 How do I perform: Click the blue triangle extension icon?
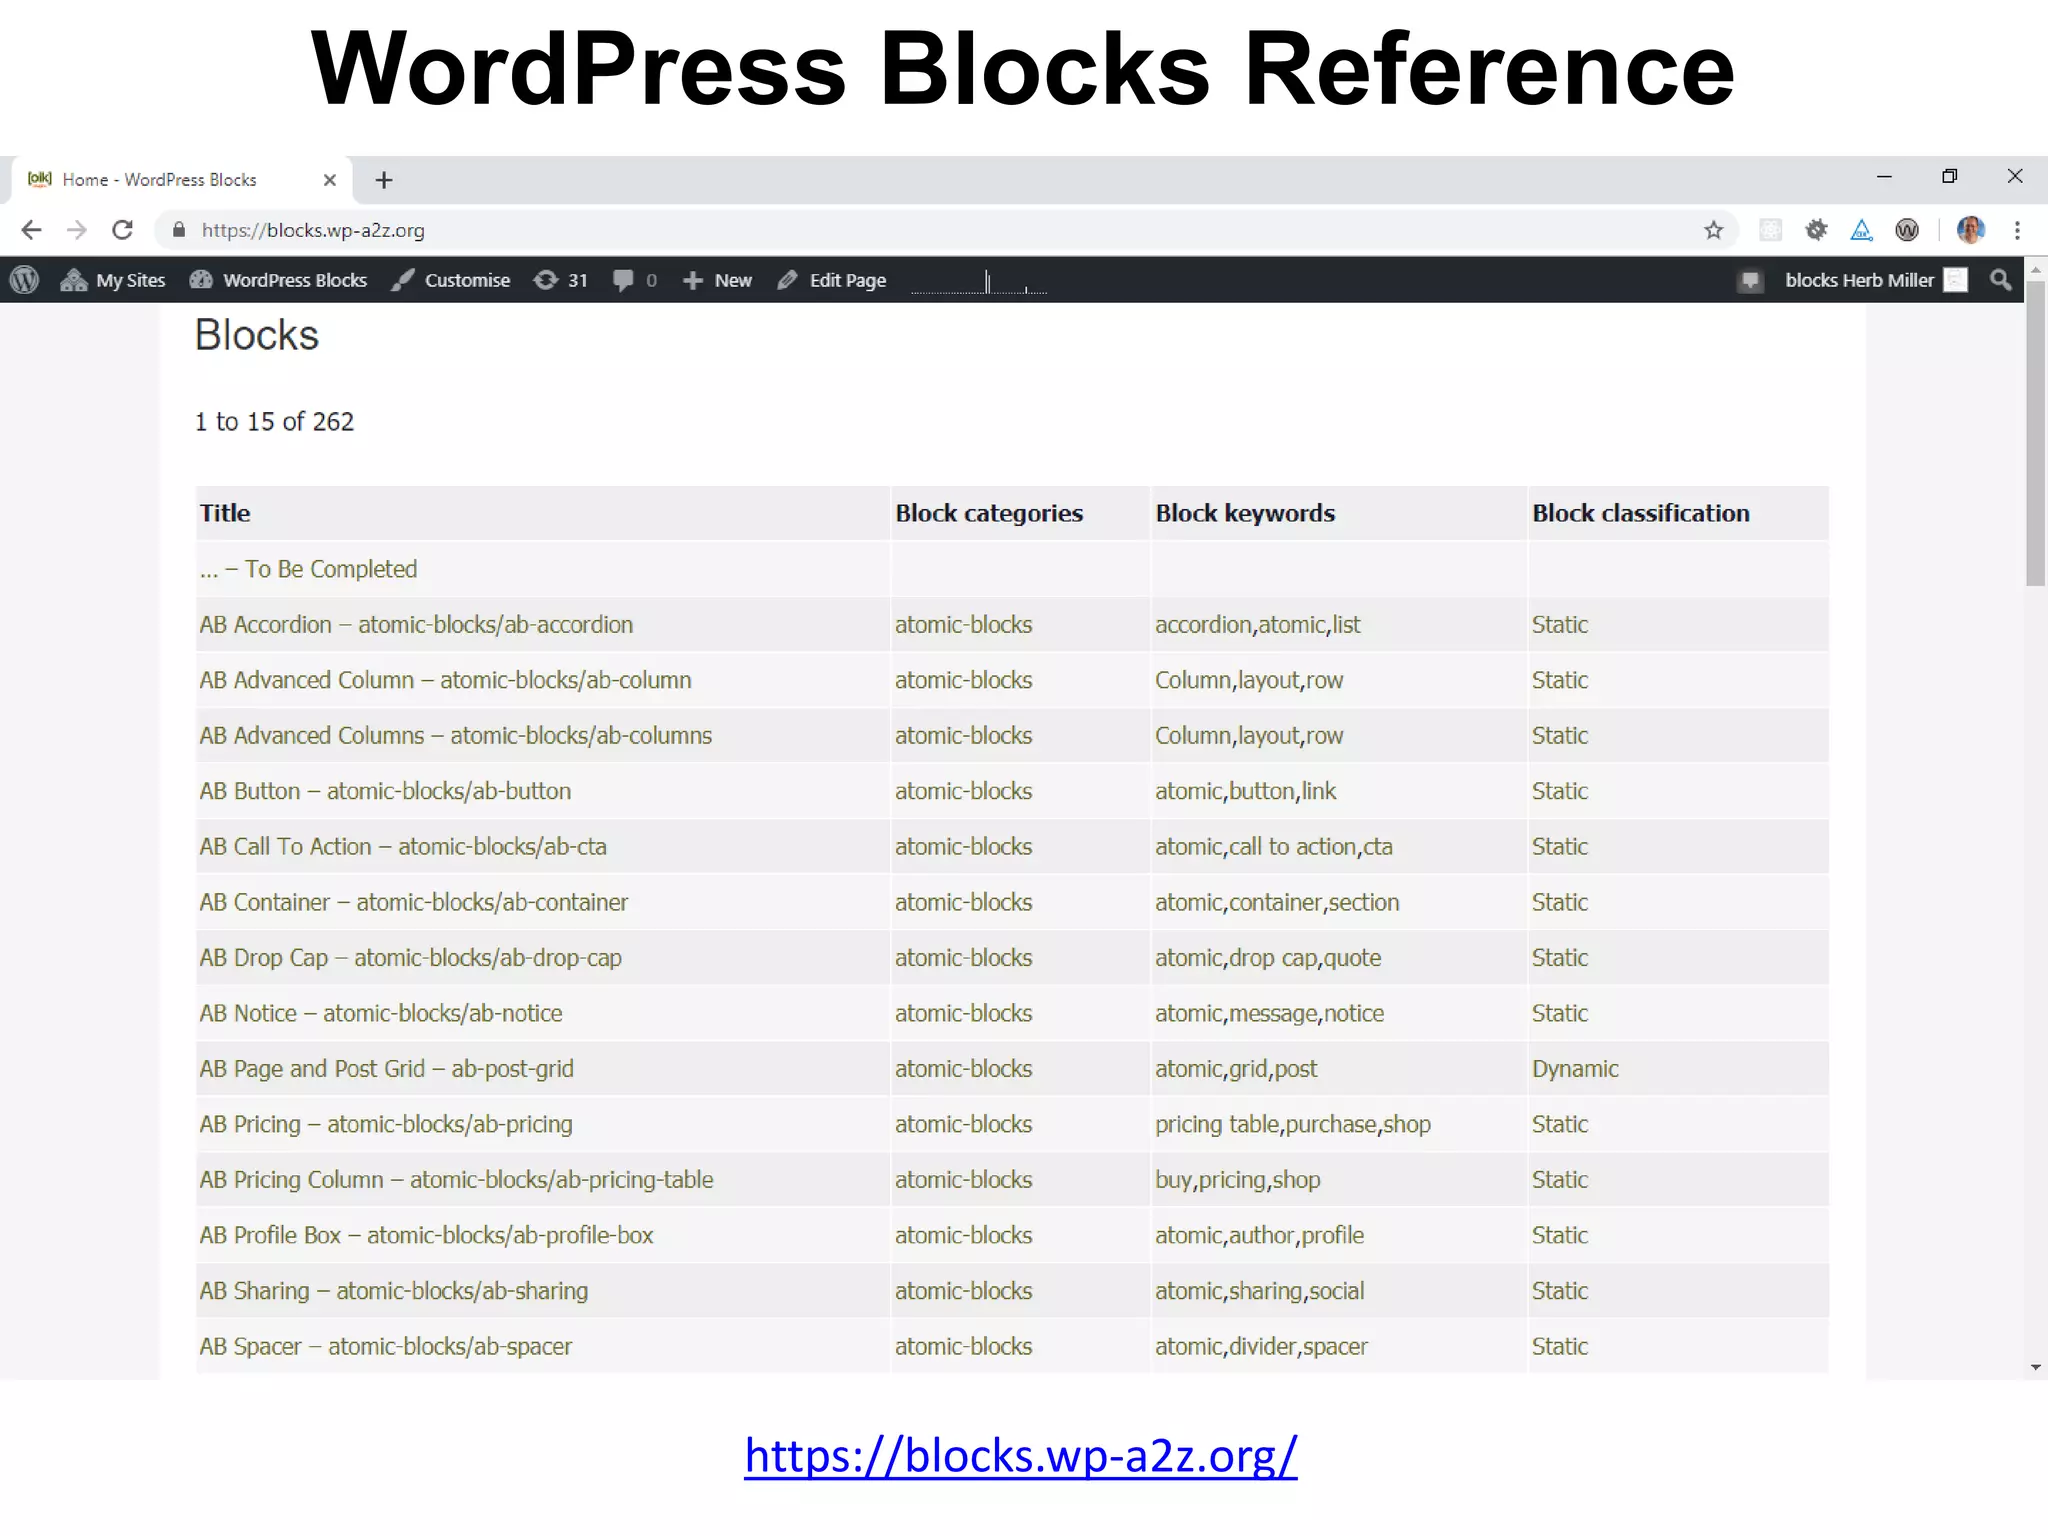pos(1861,230)
